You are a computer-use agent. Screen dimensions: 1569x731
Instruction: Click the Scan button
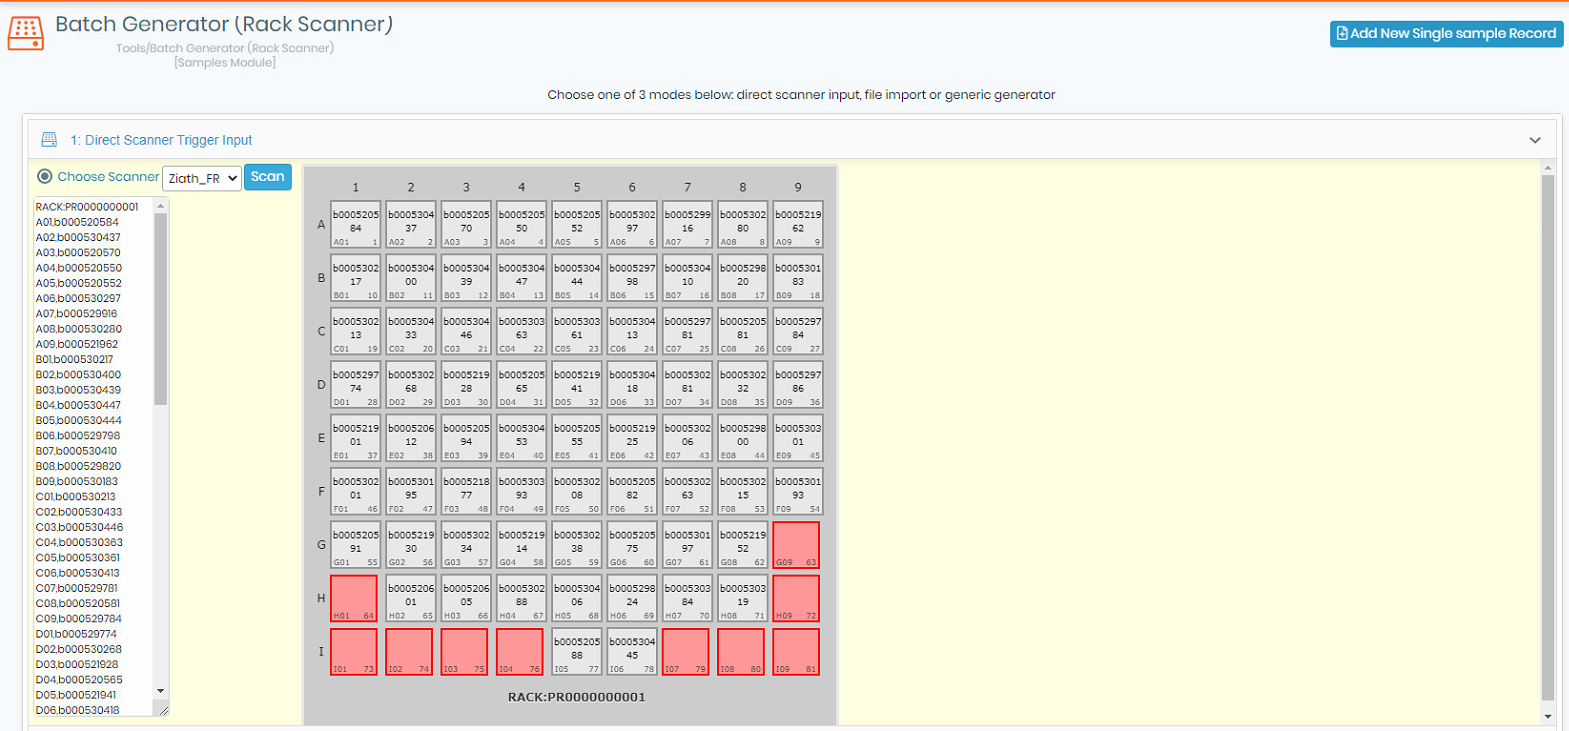coord(268,177)
